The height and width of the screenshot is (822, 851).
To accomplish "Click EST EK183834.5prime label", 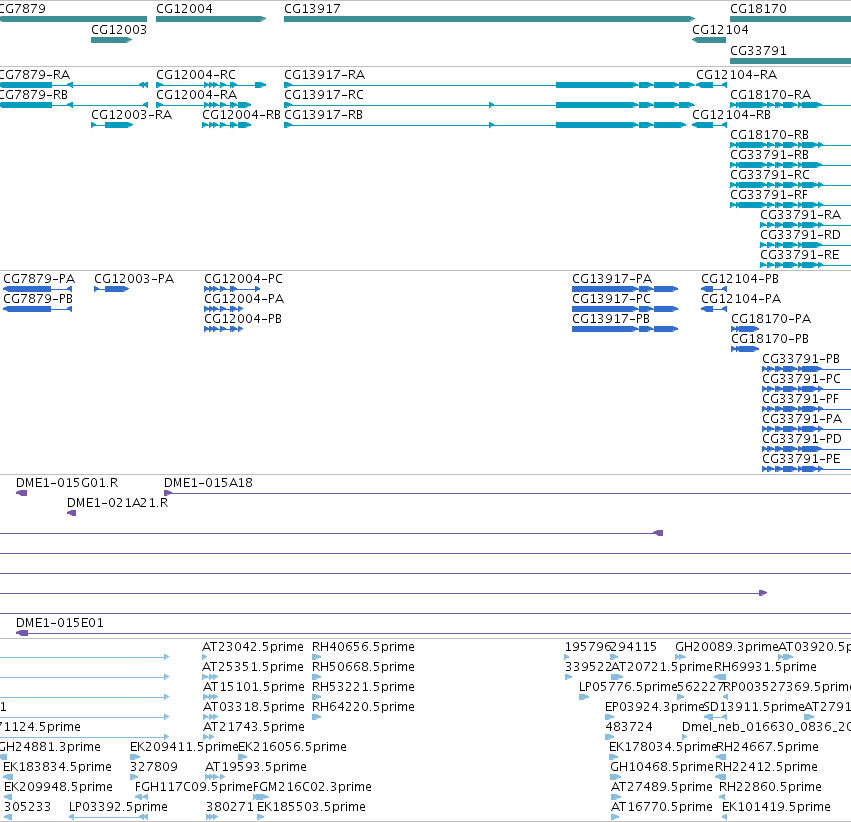I will pos(57,767).
